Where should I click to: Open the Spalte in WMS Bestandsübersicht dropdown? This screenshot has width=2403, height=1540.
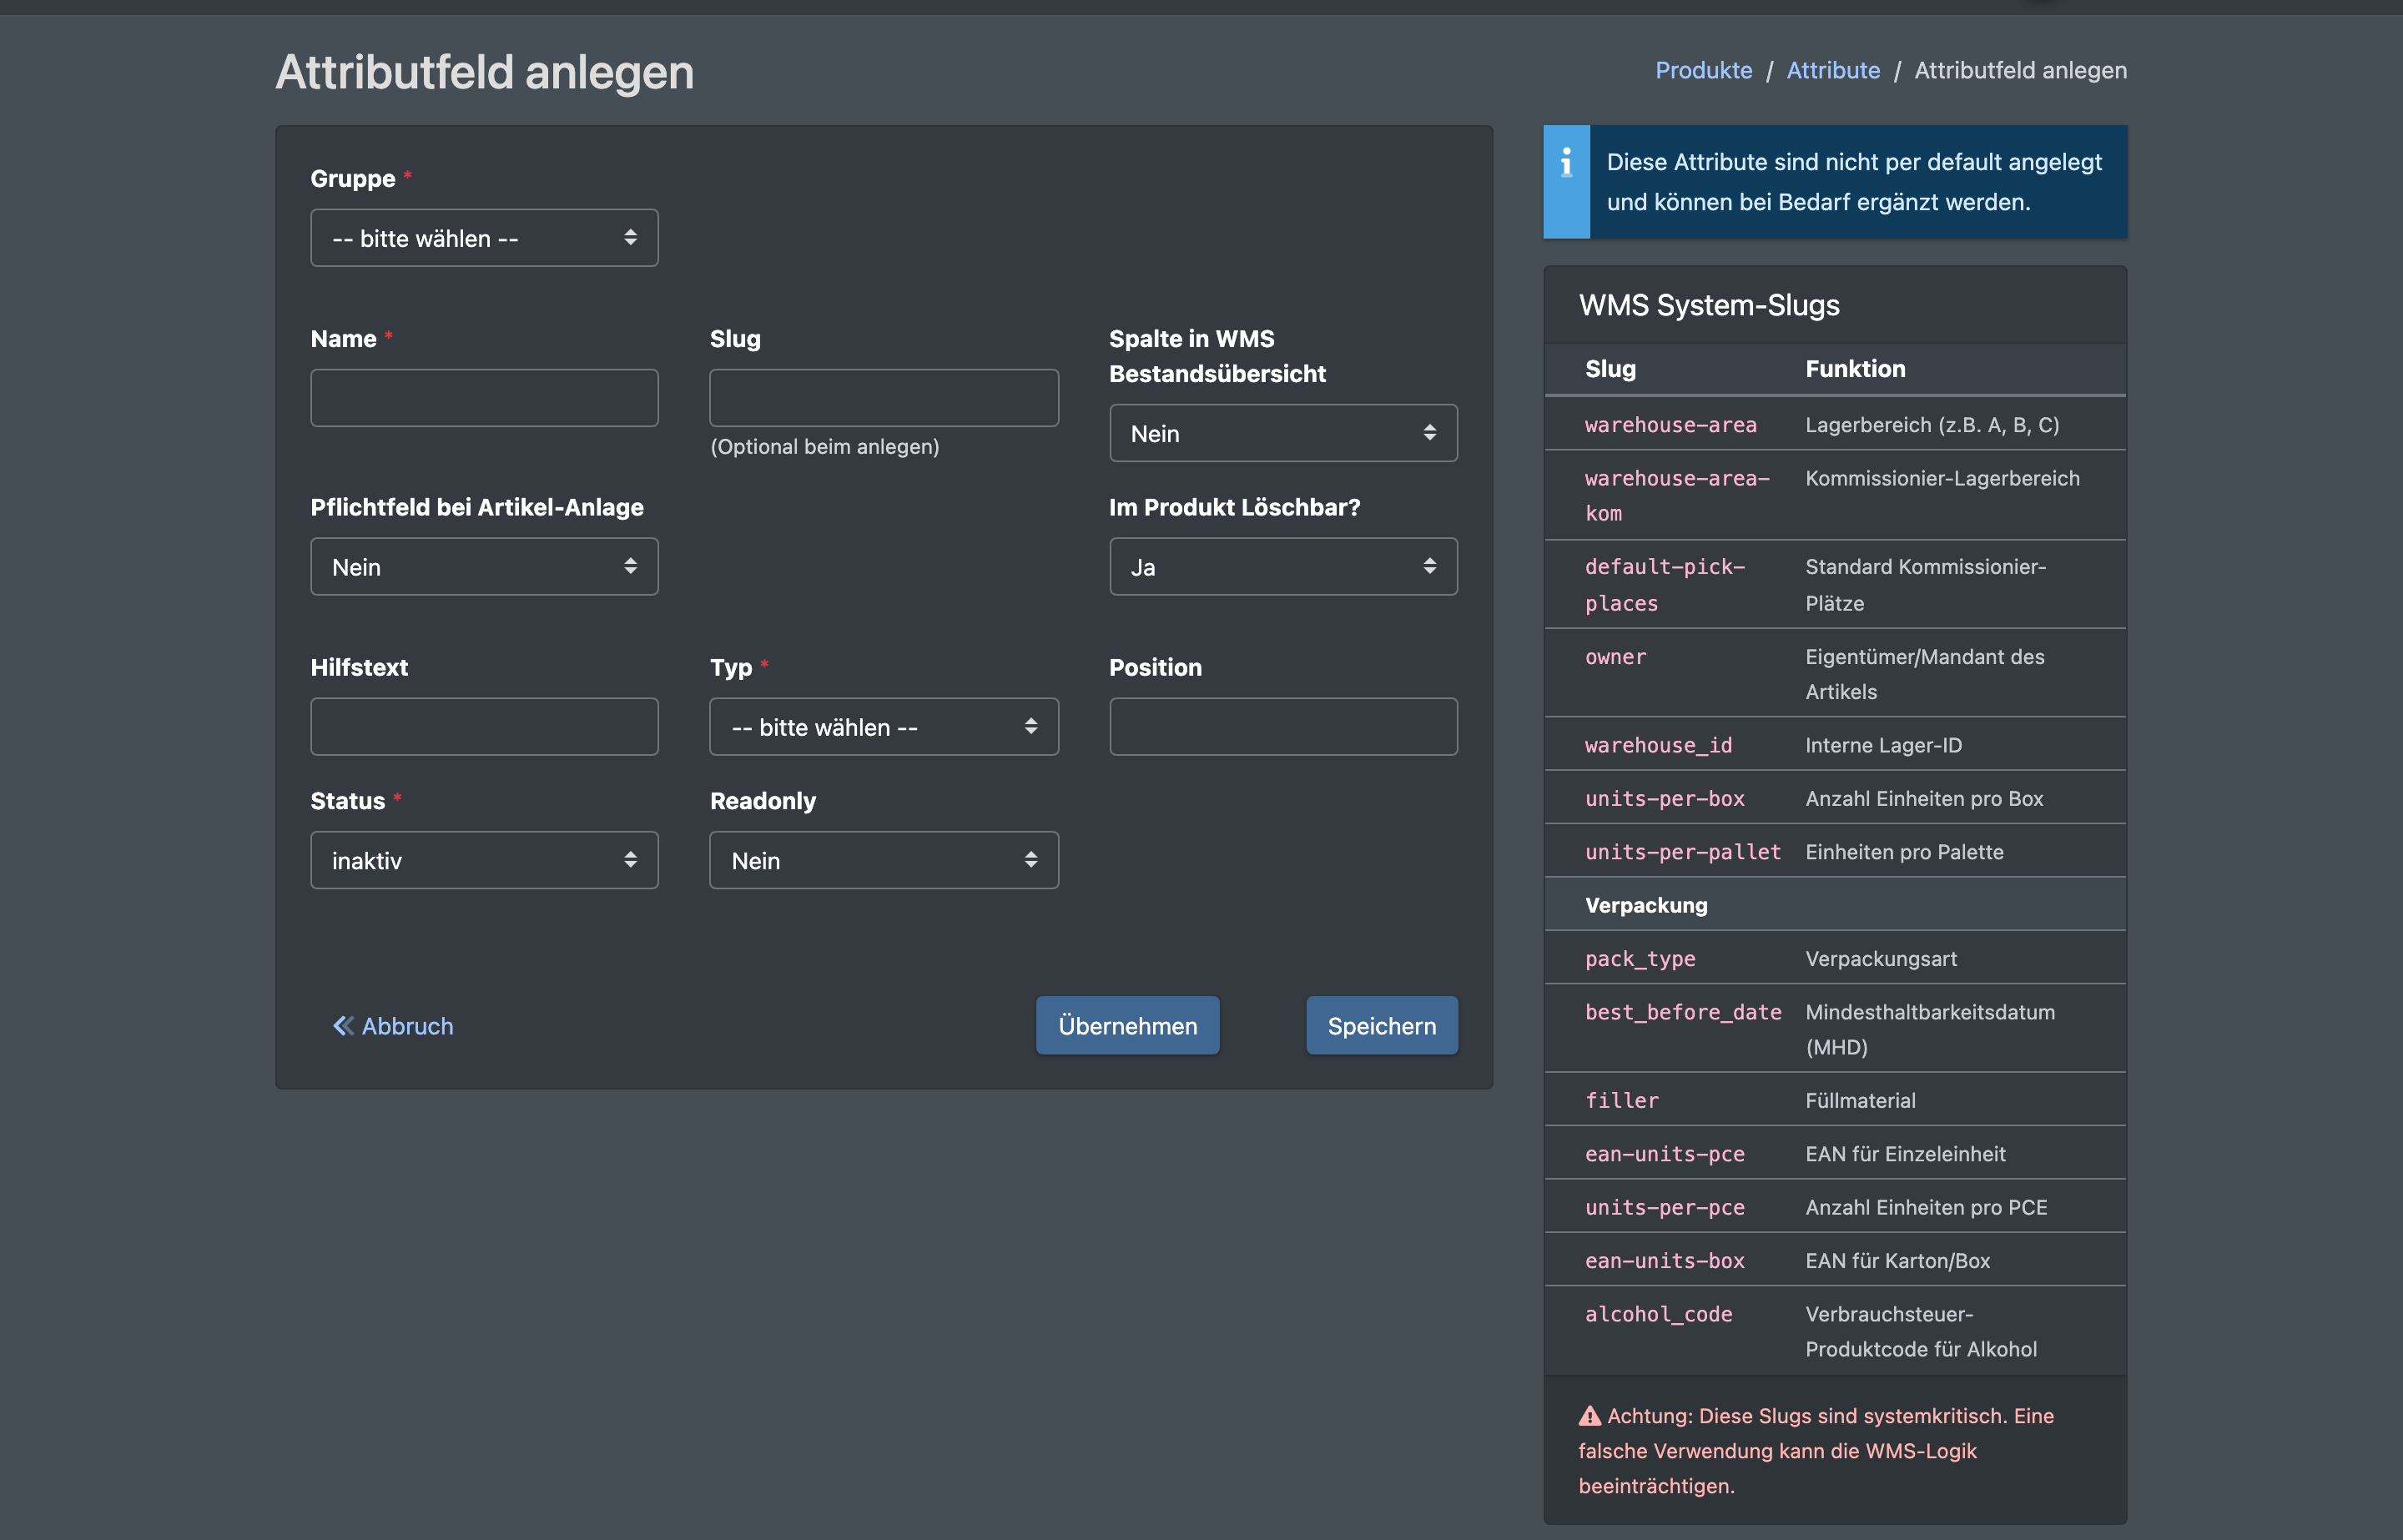[1283, 433]
